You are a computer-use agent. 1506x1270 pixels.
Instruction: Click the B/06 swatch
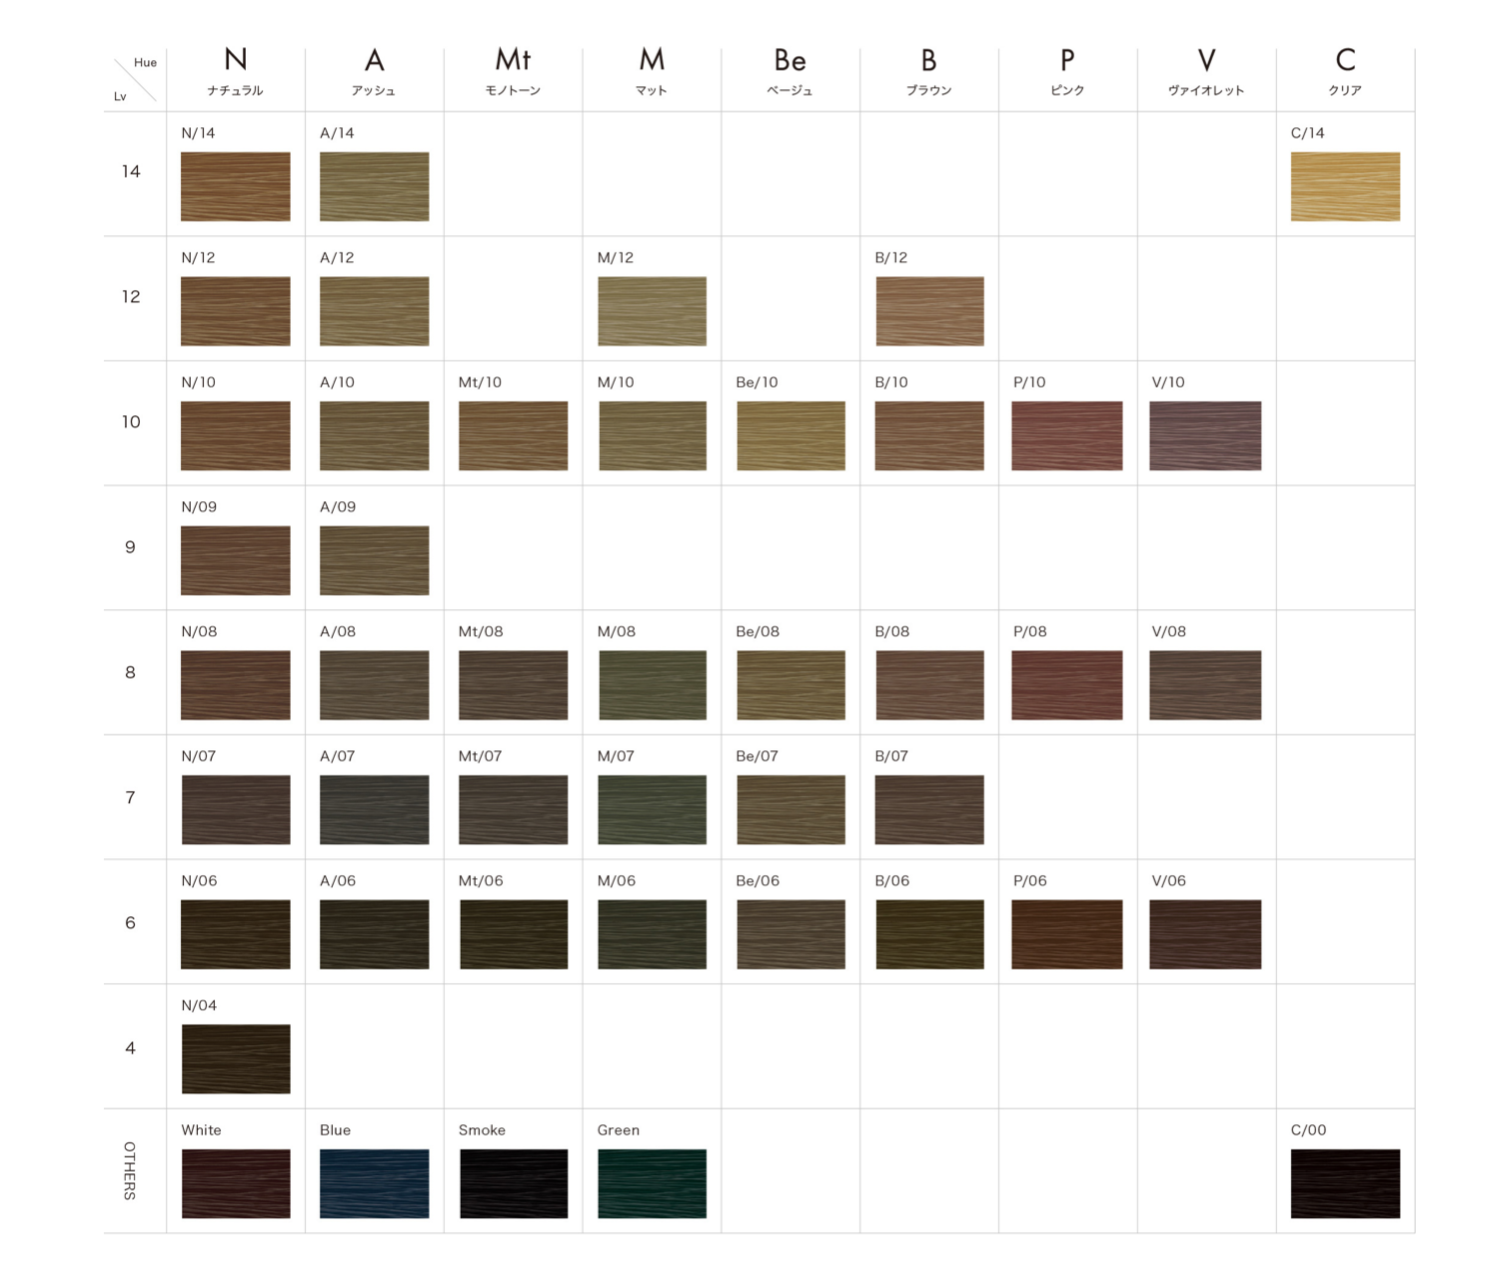929,934
